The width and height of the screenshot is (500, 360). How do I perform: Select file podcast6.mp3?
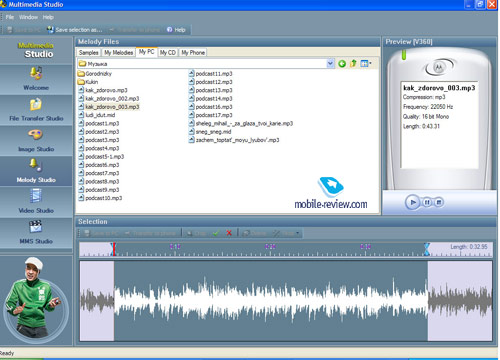(x=99, y=165)
